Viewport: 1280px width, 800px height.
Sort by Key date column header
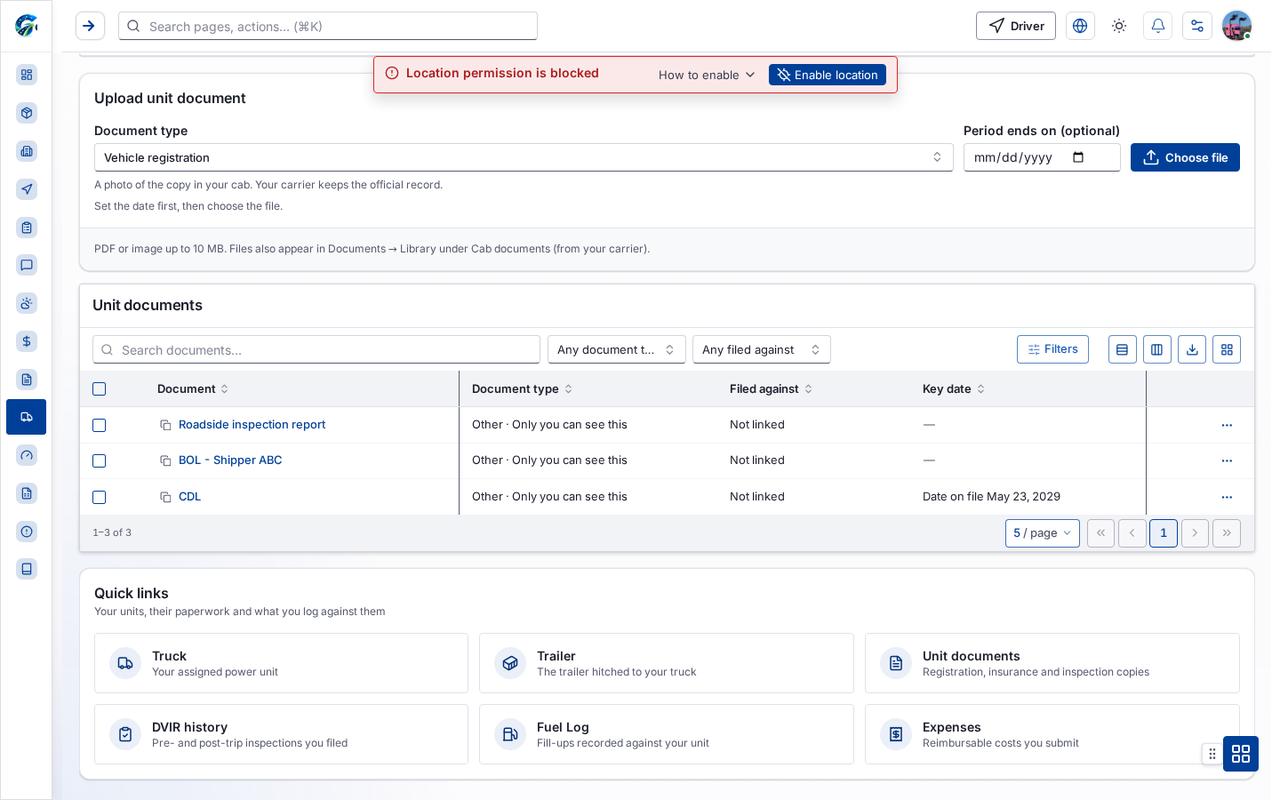[954, 389]
